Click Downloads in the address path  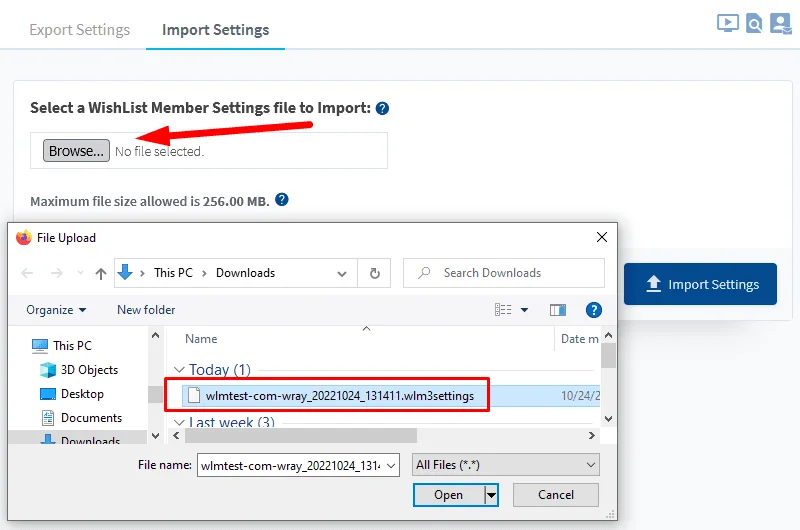[x=245, y=273]
